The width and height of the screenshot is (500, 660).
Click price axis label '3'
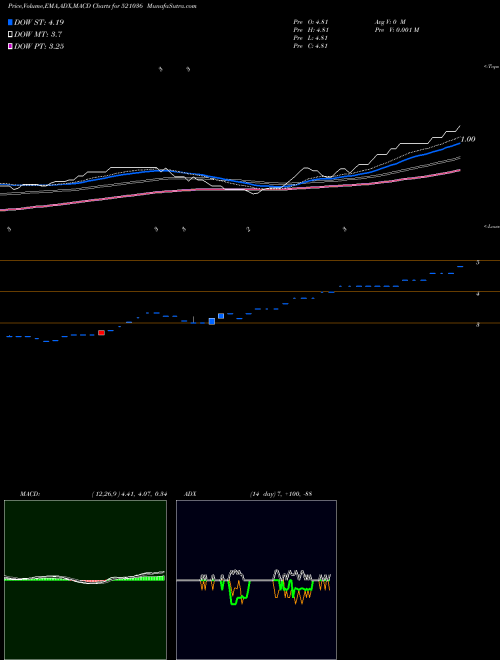tap(478, 325)
